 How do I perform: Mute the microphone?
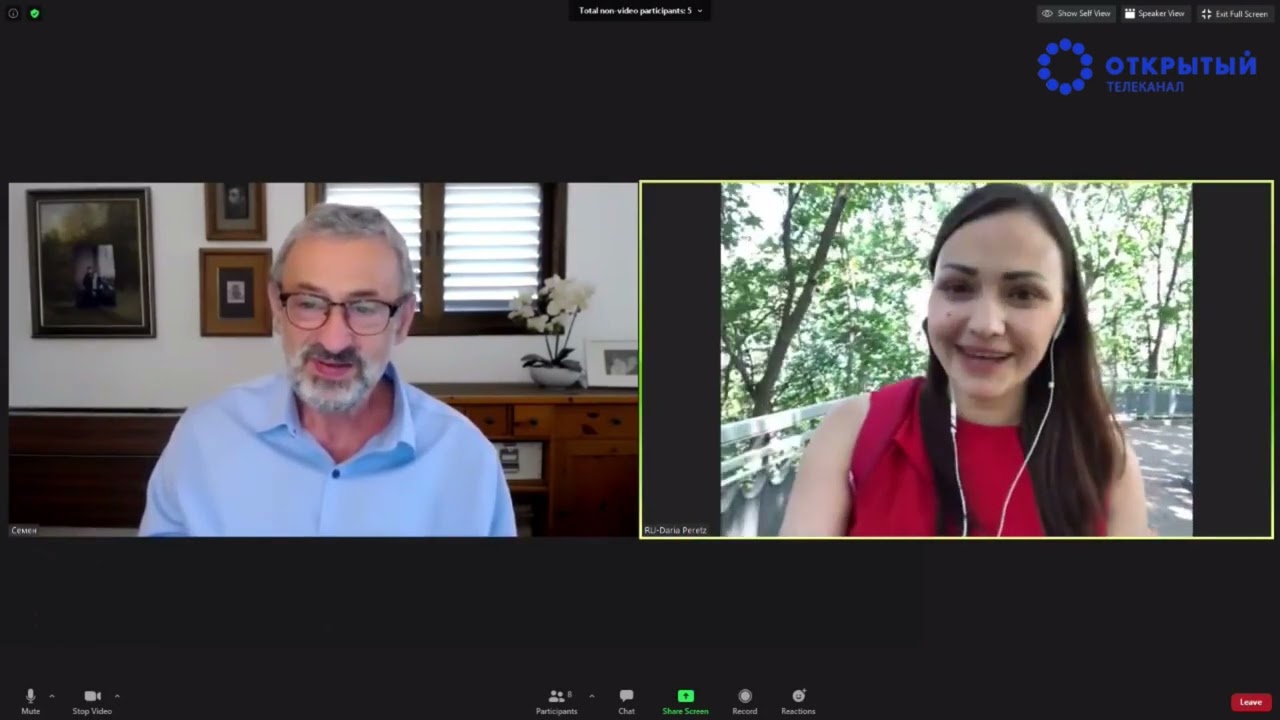click(30, 701)
